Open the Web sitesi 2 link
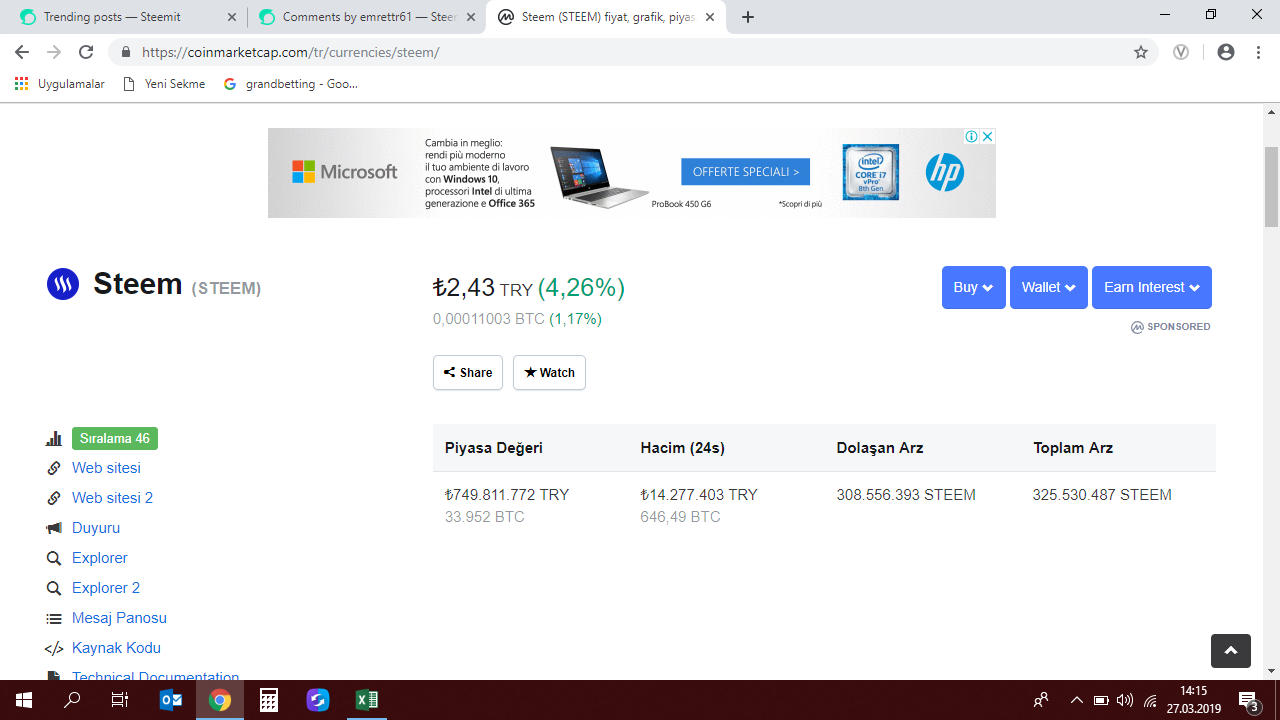Screen dimensions: 1280x720 [x=112, y=498]
